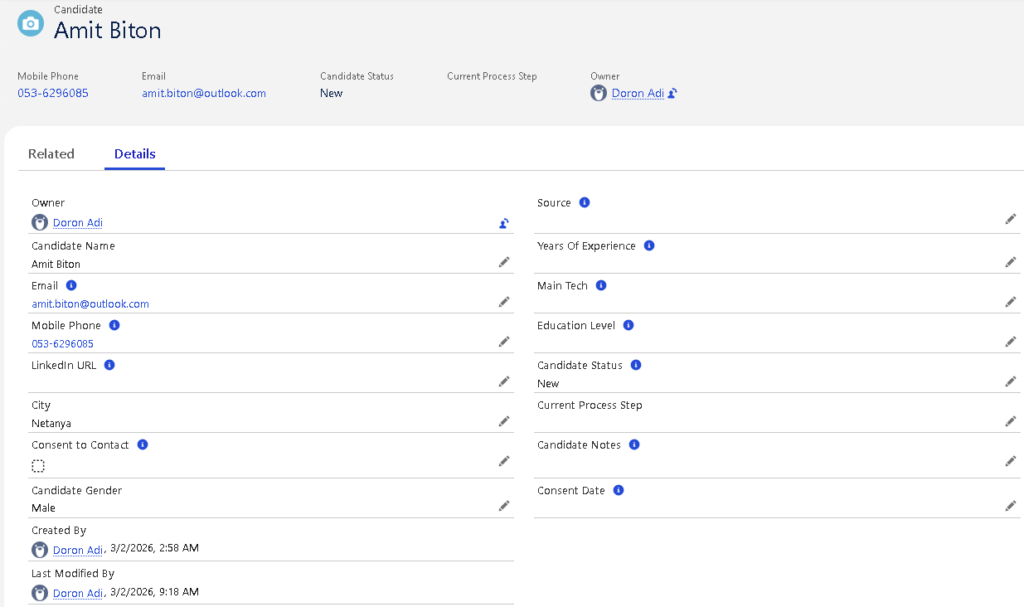Click pencil icon to edit Email
The image size is (1024, 607).
click(x=504, y=302)
